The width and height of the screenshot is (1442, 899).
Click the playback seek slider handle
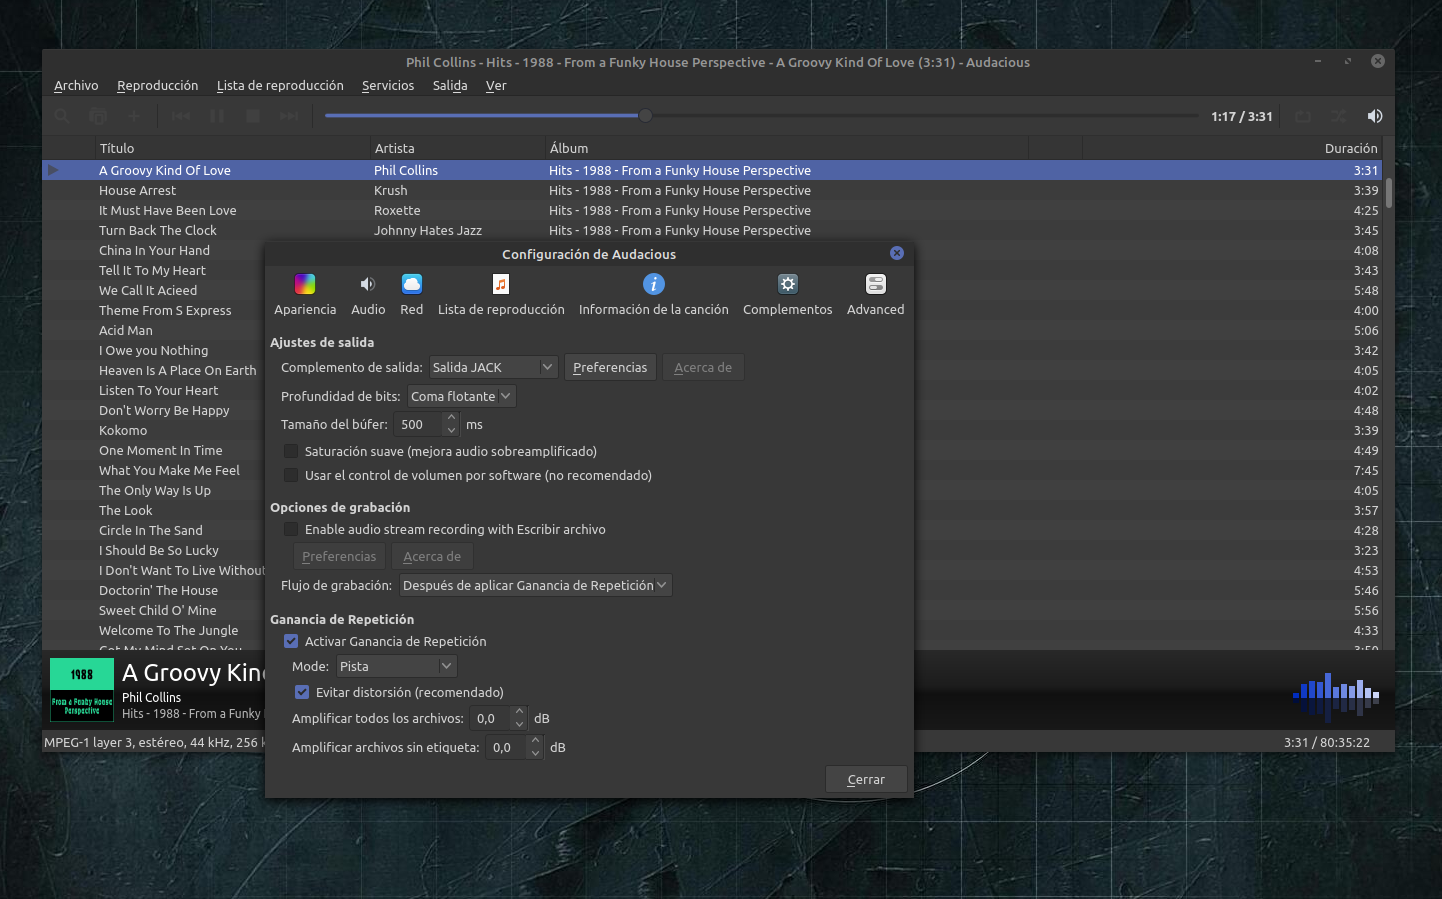coord(645,116)
